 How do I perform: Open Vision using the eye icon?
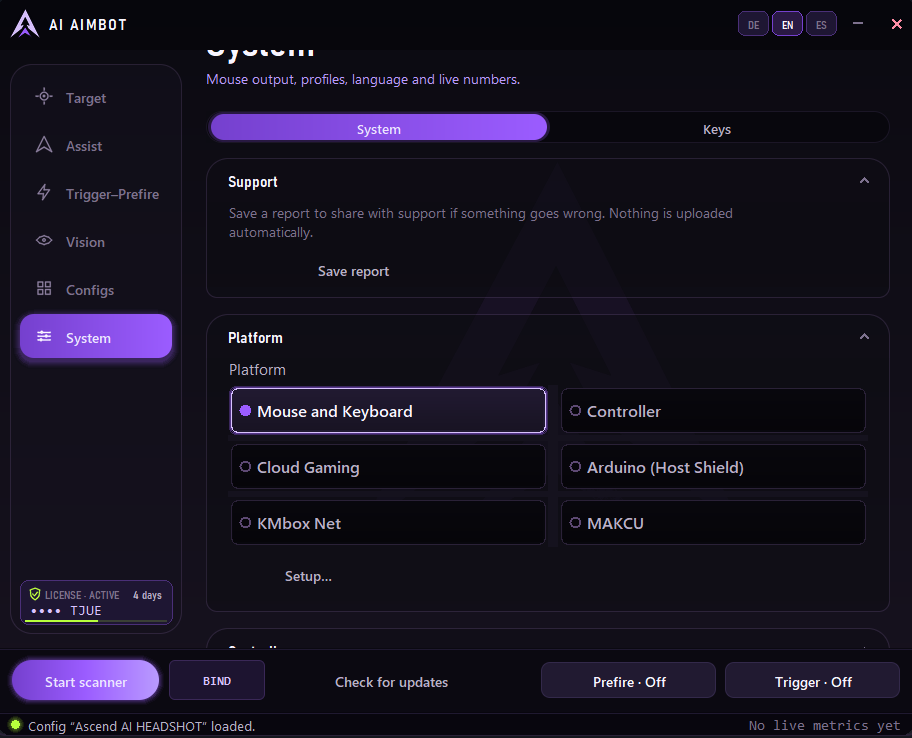(x=44, y=241)
